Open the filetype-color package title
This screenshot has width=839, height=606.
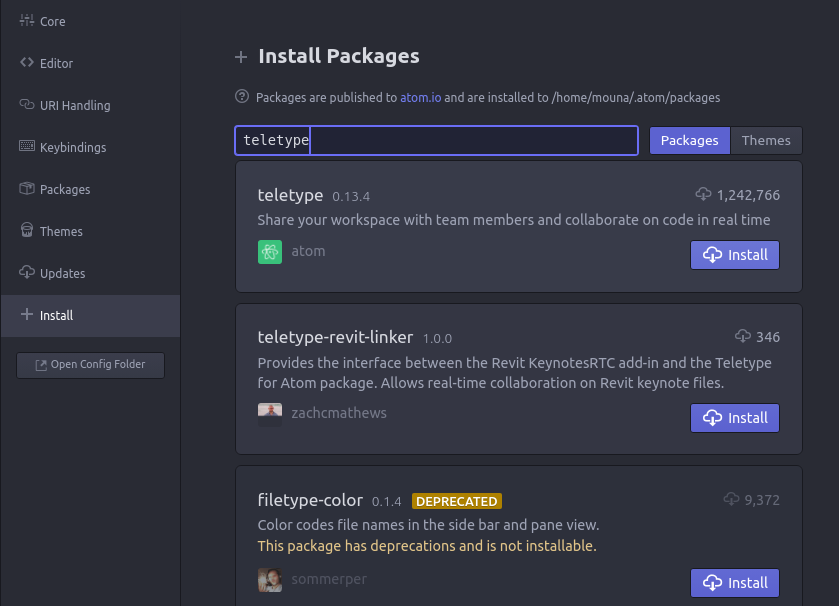tap(310, 500)
